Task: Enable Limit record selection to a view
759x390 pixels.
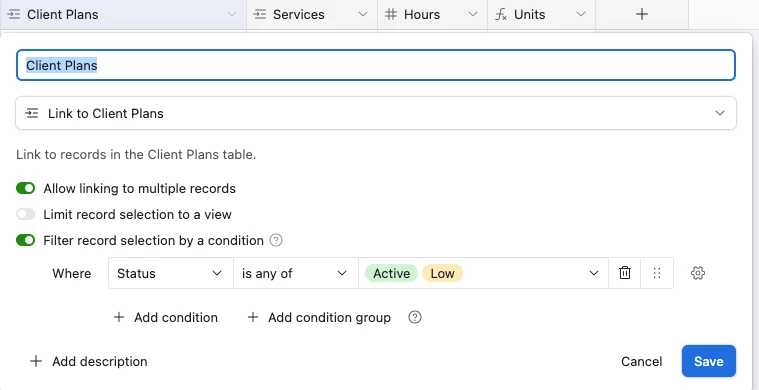Action: point(26,214)
